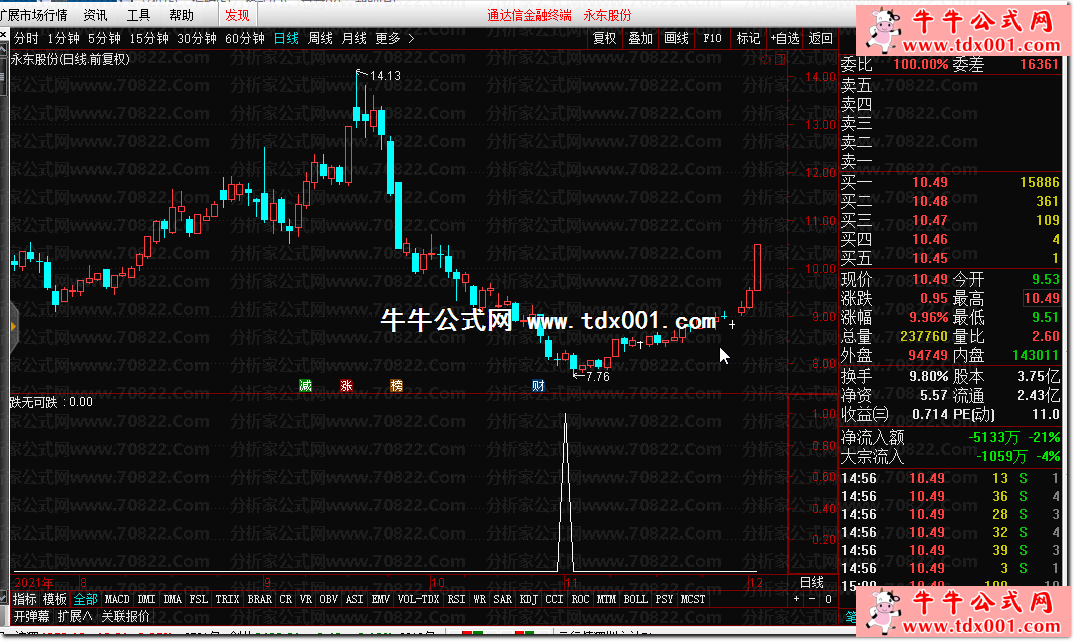Screen dimensions: 1076x642
Task: Select the 日线 daily period
Action: pos(286,38)
